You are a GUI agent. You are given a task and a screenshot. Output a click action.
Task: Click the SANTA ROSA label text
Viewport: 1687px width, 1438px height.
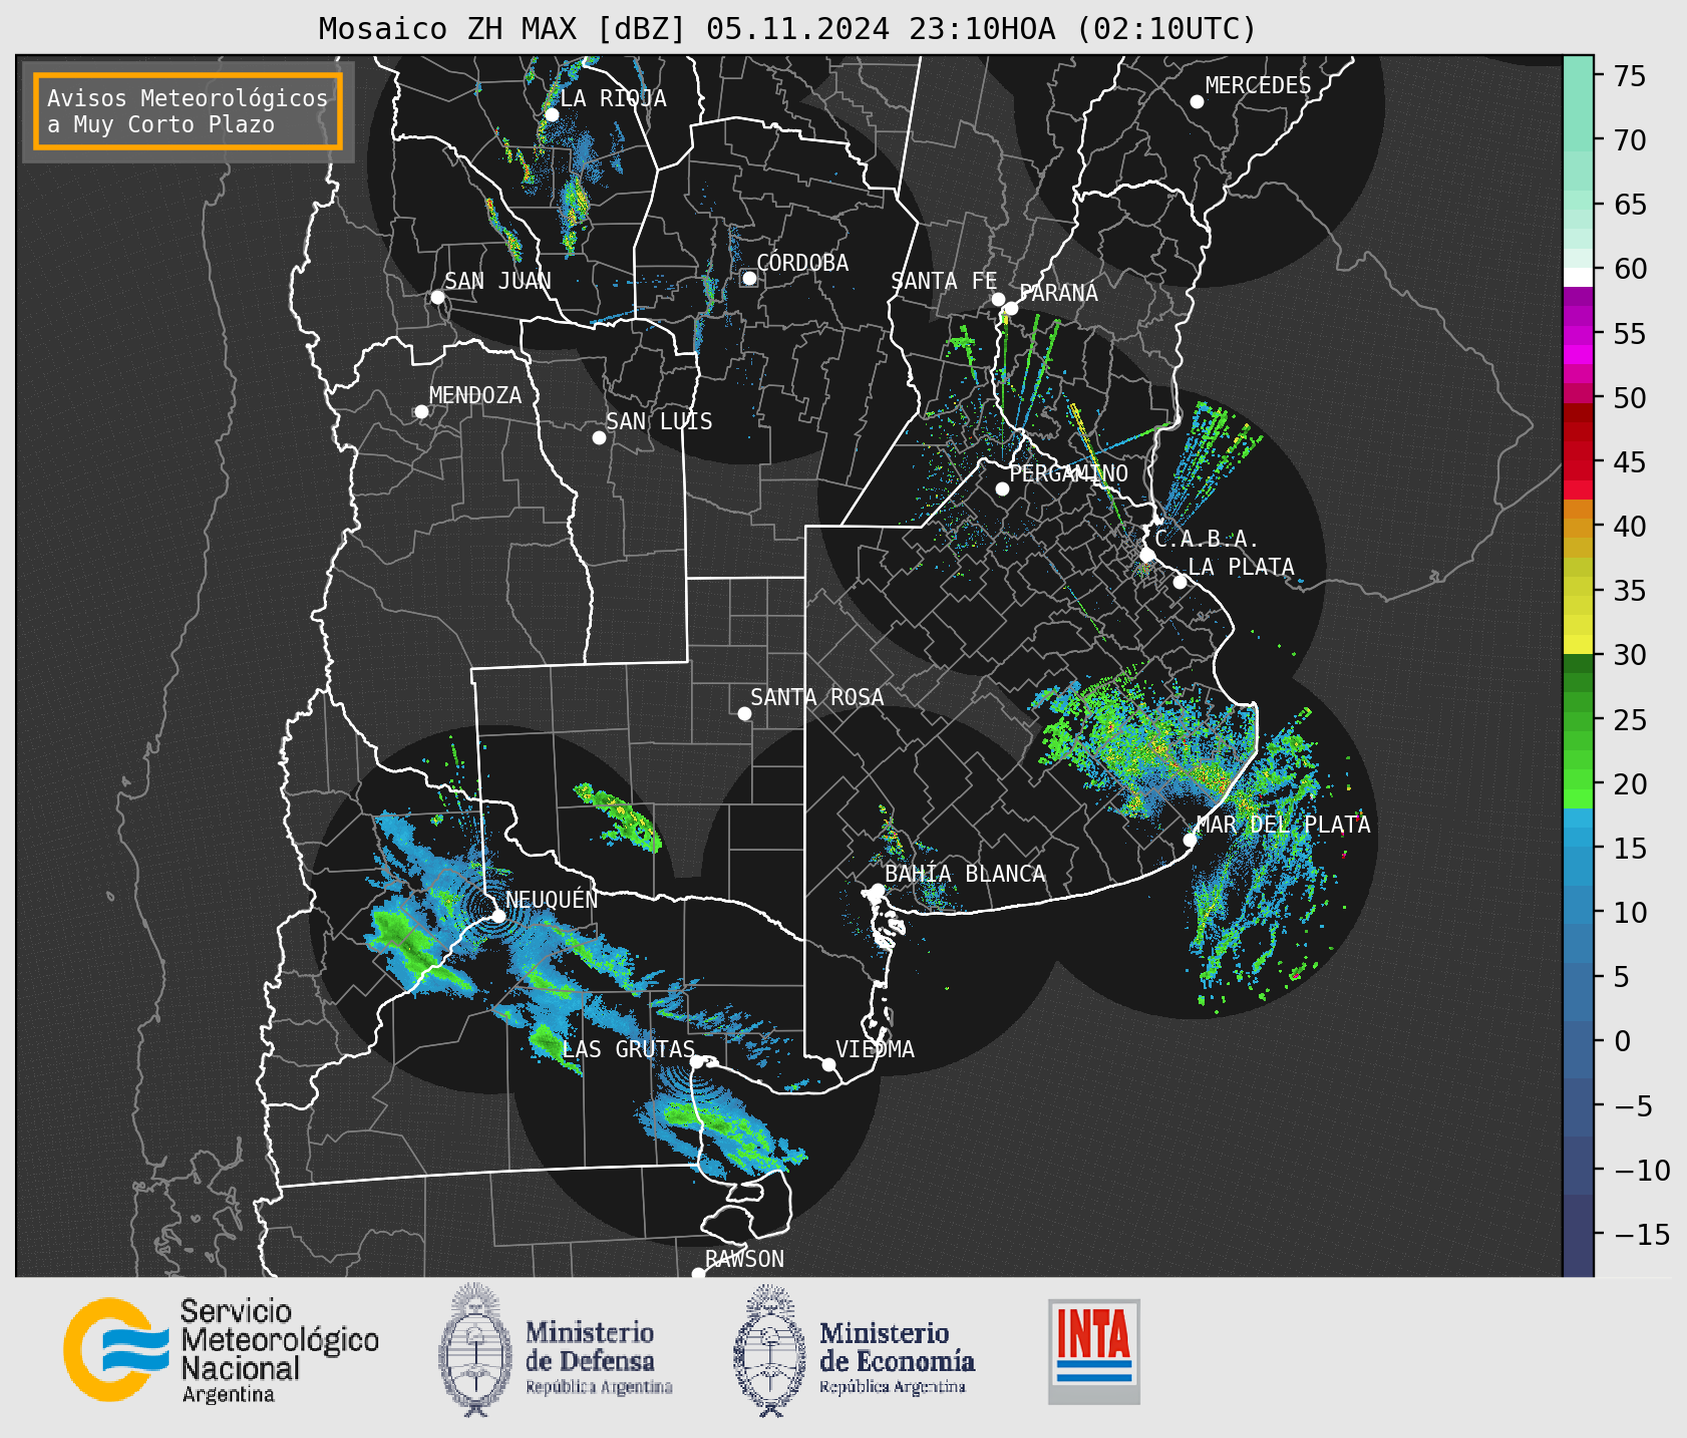point(817,697)
